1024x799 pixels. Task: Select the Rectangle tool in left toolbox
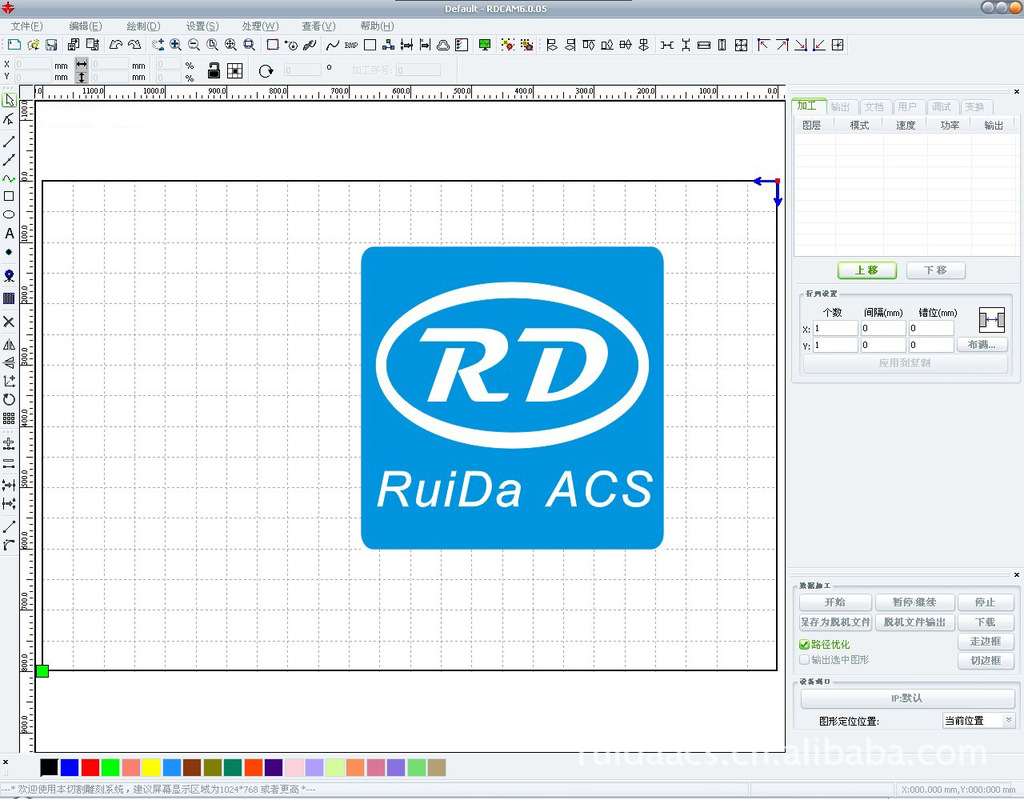pos(9,196)
